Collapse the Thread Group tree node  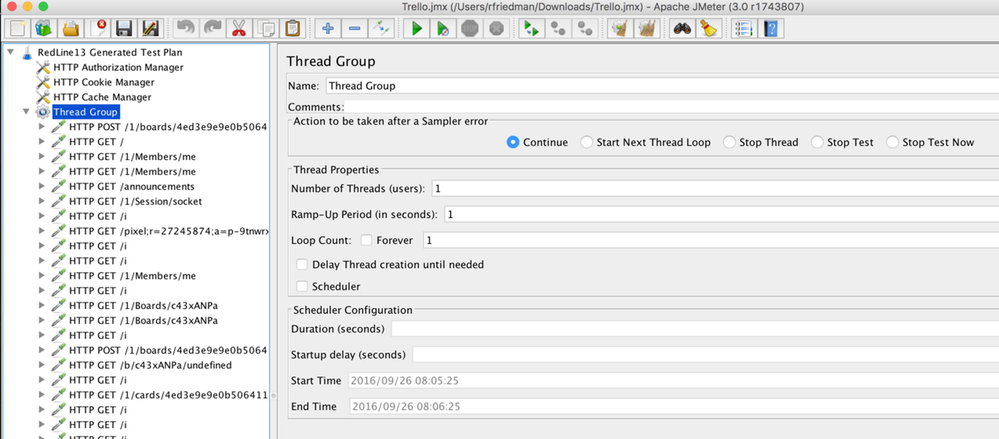tap(26, 112)
